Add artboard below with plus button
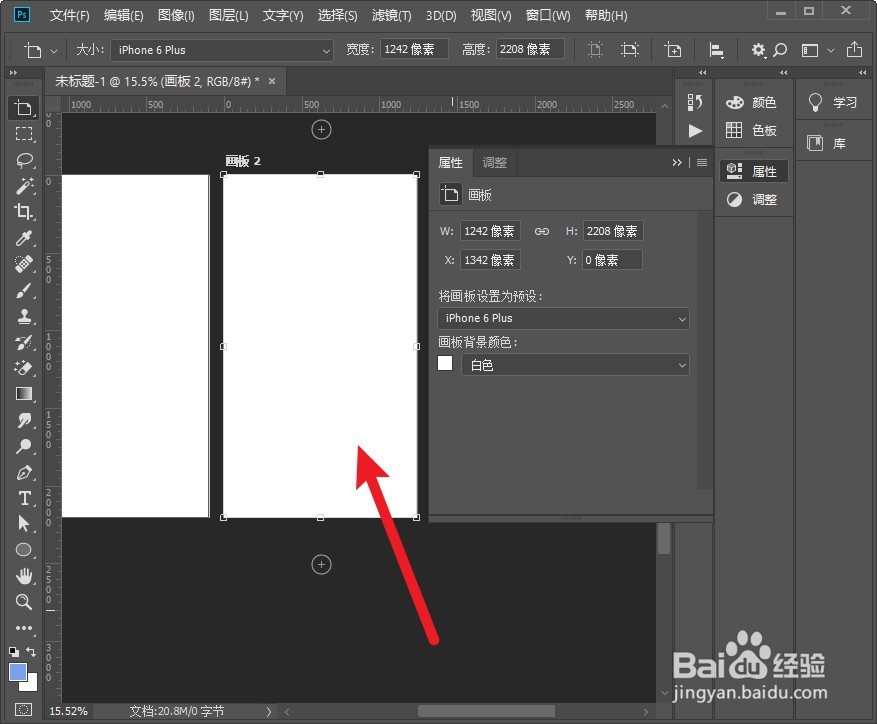This screenshot has height=724, width=877. tap(321, 565)
